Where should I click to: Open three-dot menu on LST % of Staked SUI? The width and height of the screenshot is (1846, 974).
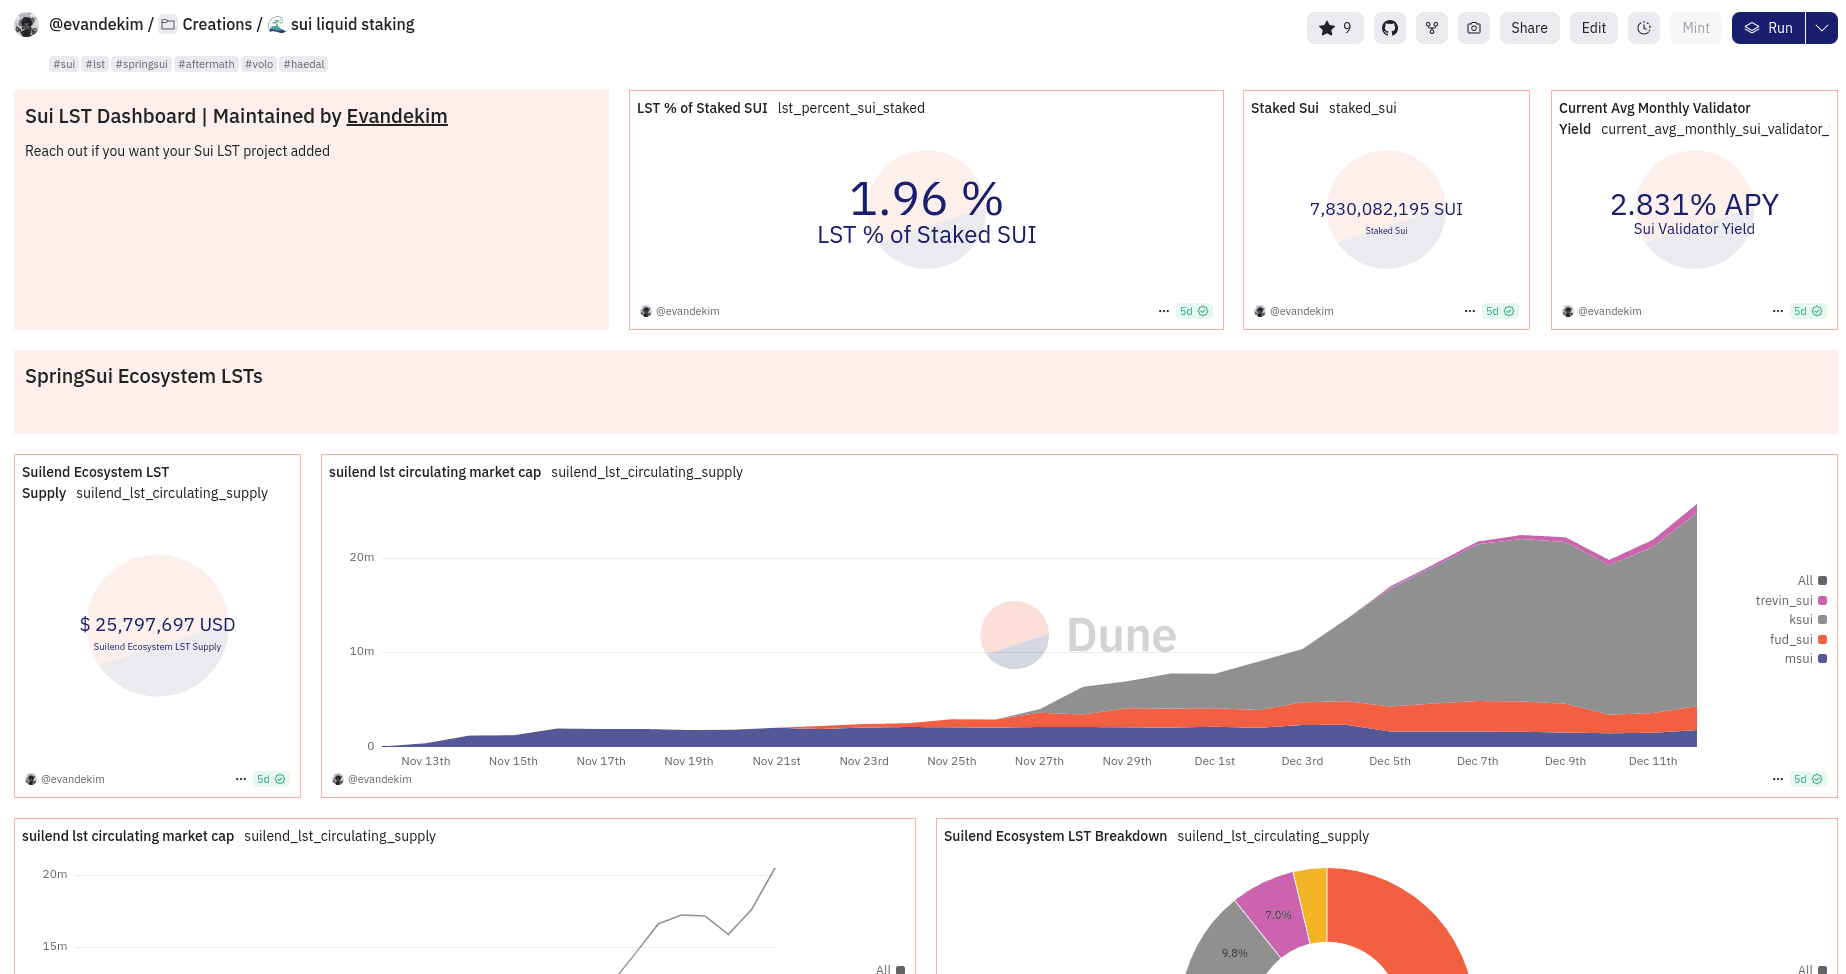(x=1164, y=311)
